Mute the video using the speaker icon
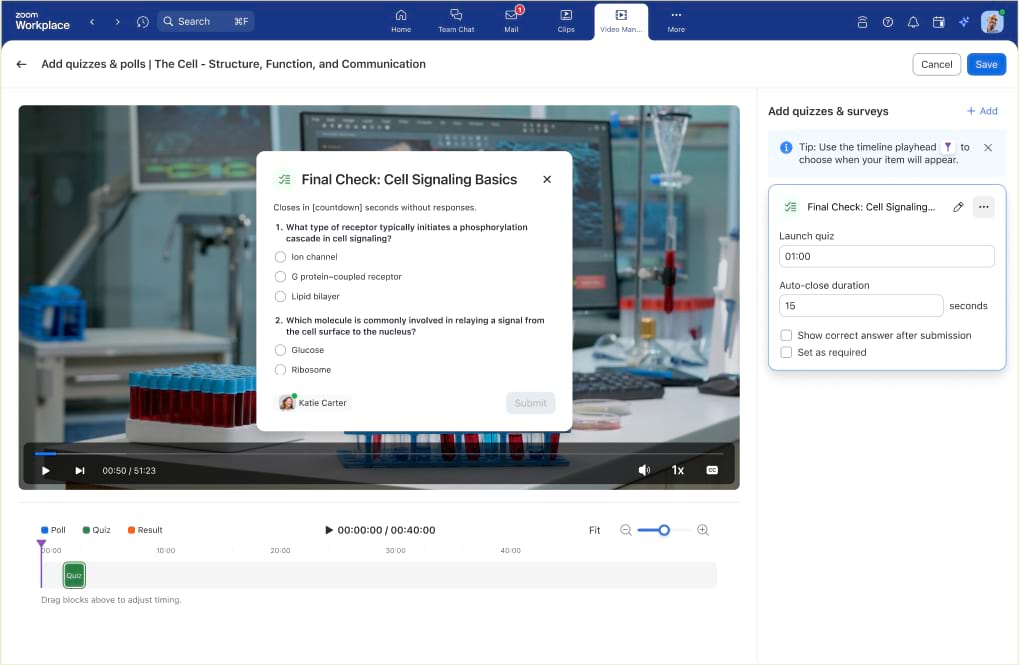Viewport: 1019px width, 665px height. [644, 470]
